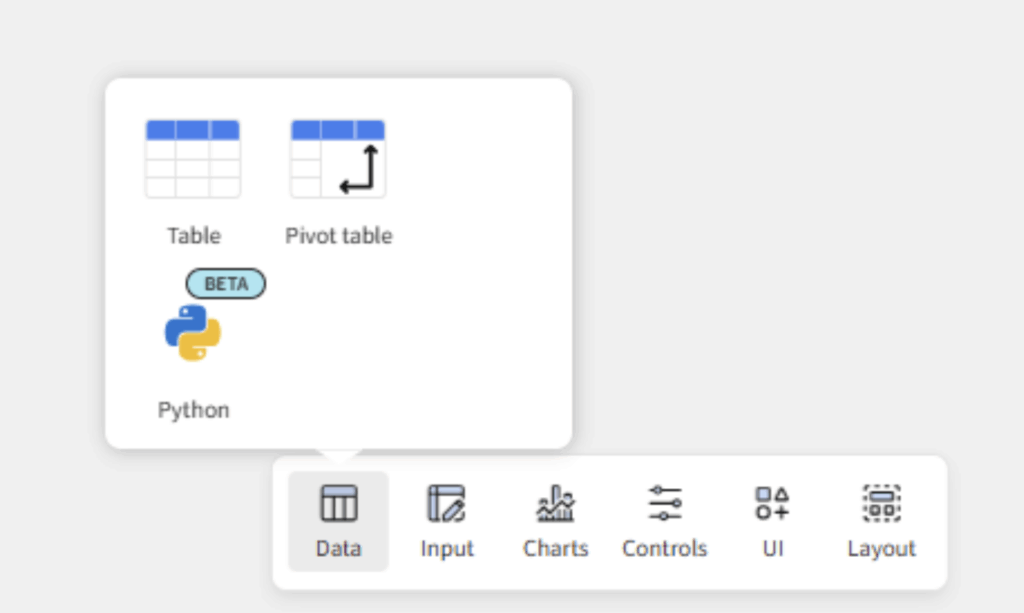The width and height of the screenshot is (1024, 613).
Task: Click the "UI" label in bottom toolbar
Action: 772,549
